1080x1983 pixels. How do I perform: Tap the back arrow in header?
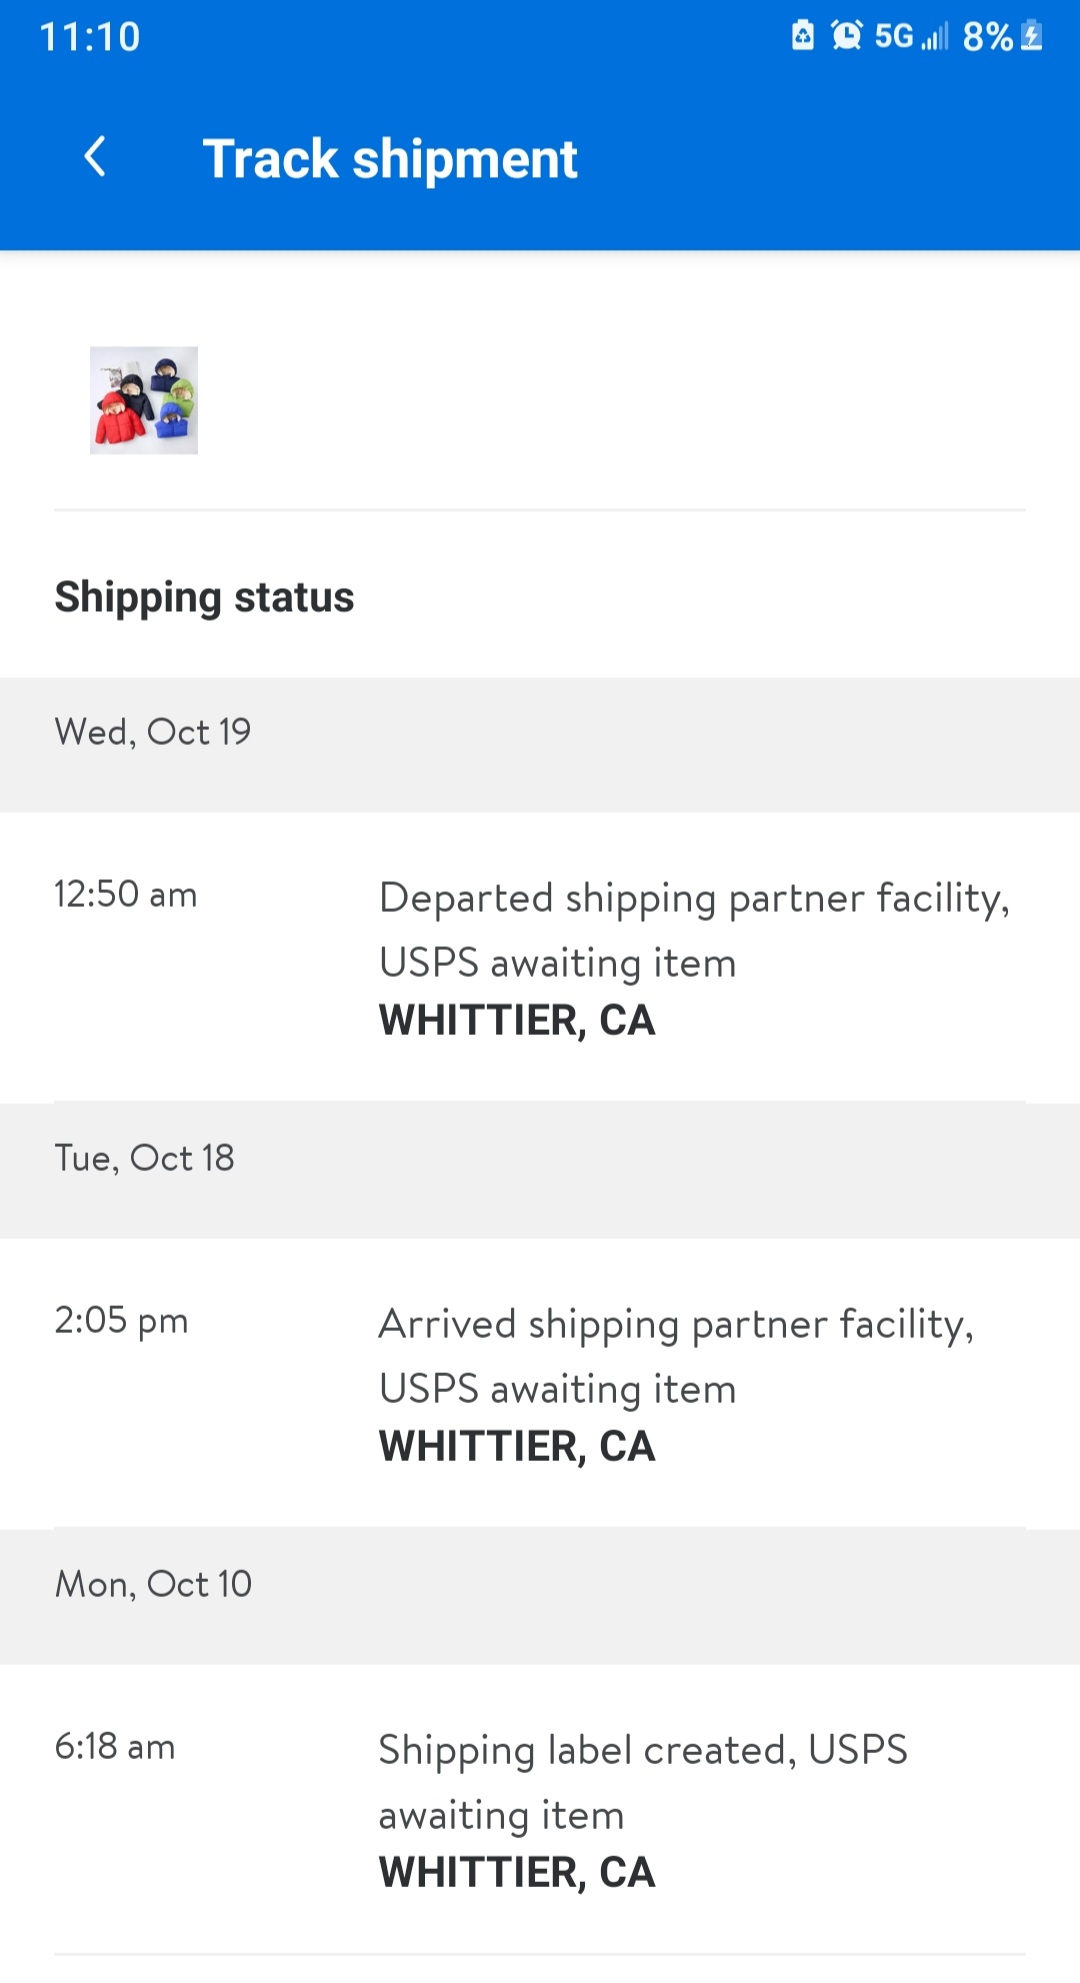95,157
